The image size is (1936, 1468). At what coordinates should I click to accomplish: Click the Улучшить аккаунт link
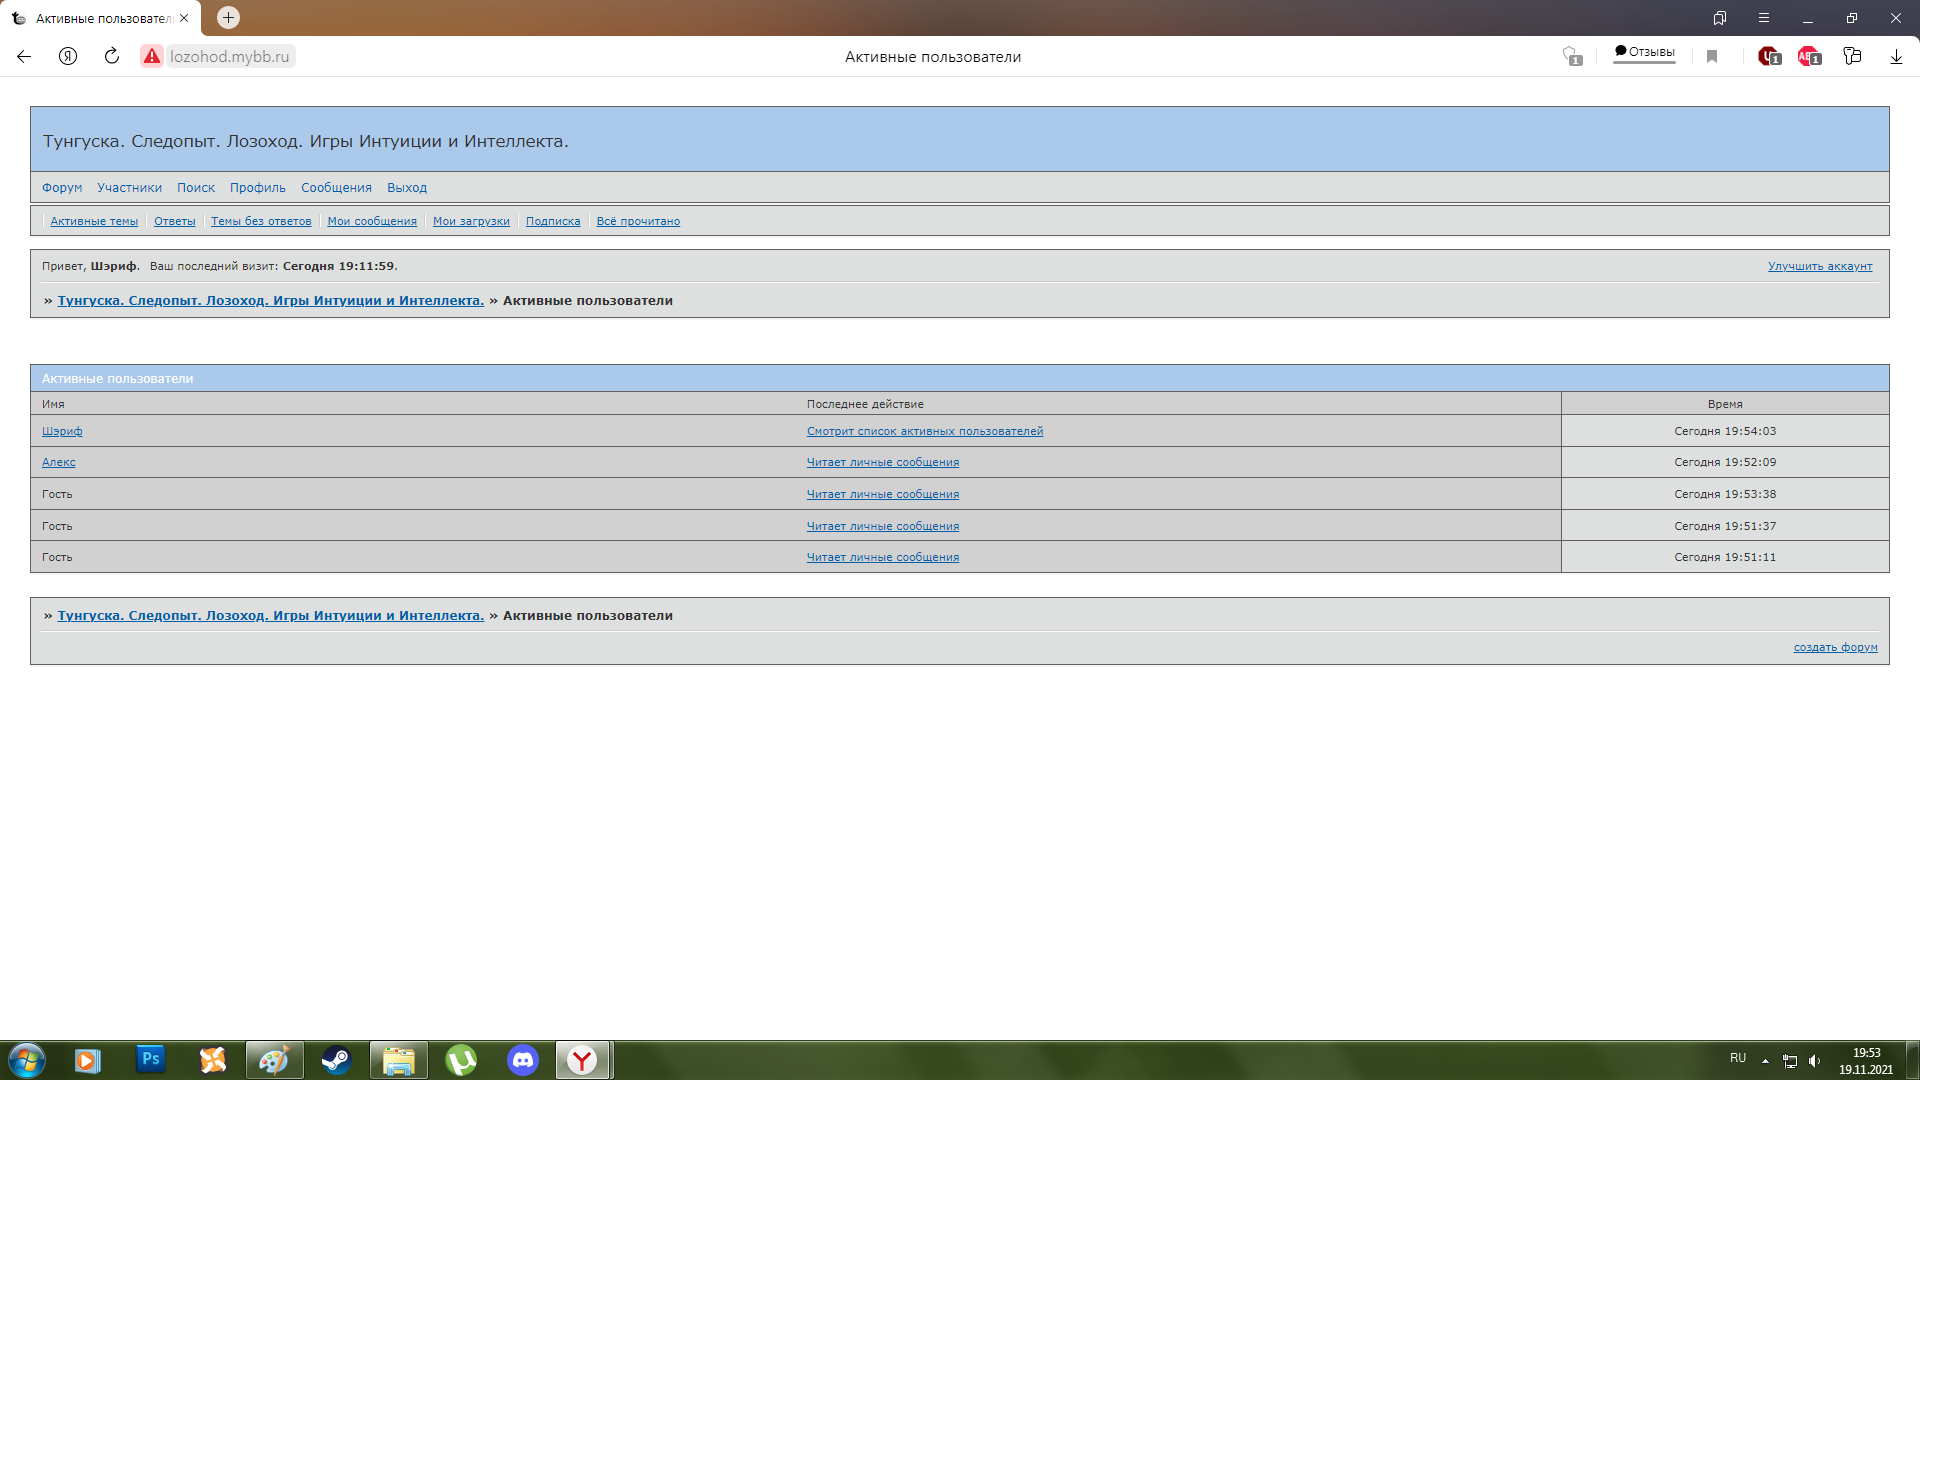(1819, 266)
